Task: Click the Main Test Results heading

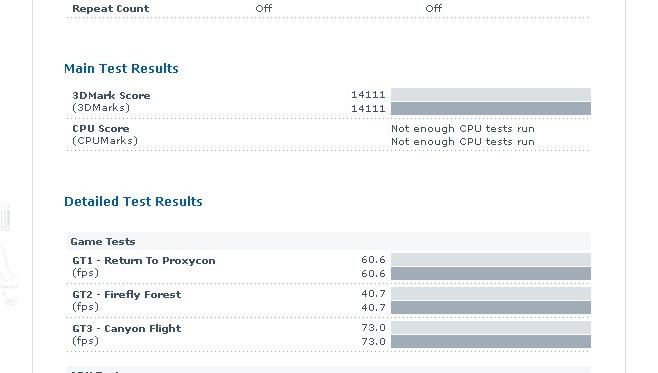Action: [x=121, y=68]
